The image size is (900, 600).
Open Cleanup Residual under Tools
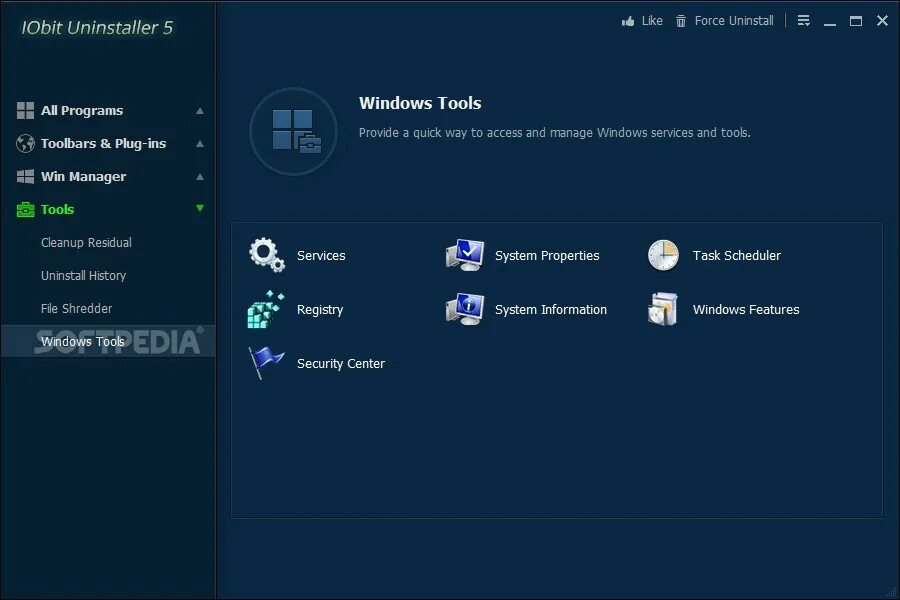[86, 242]
